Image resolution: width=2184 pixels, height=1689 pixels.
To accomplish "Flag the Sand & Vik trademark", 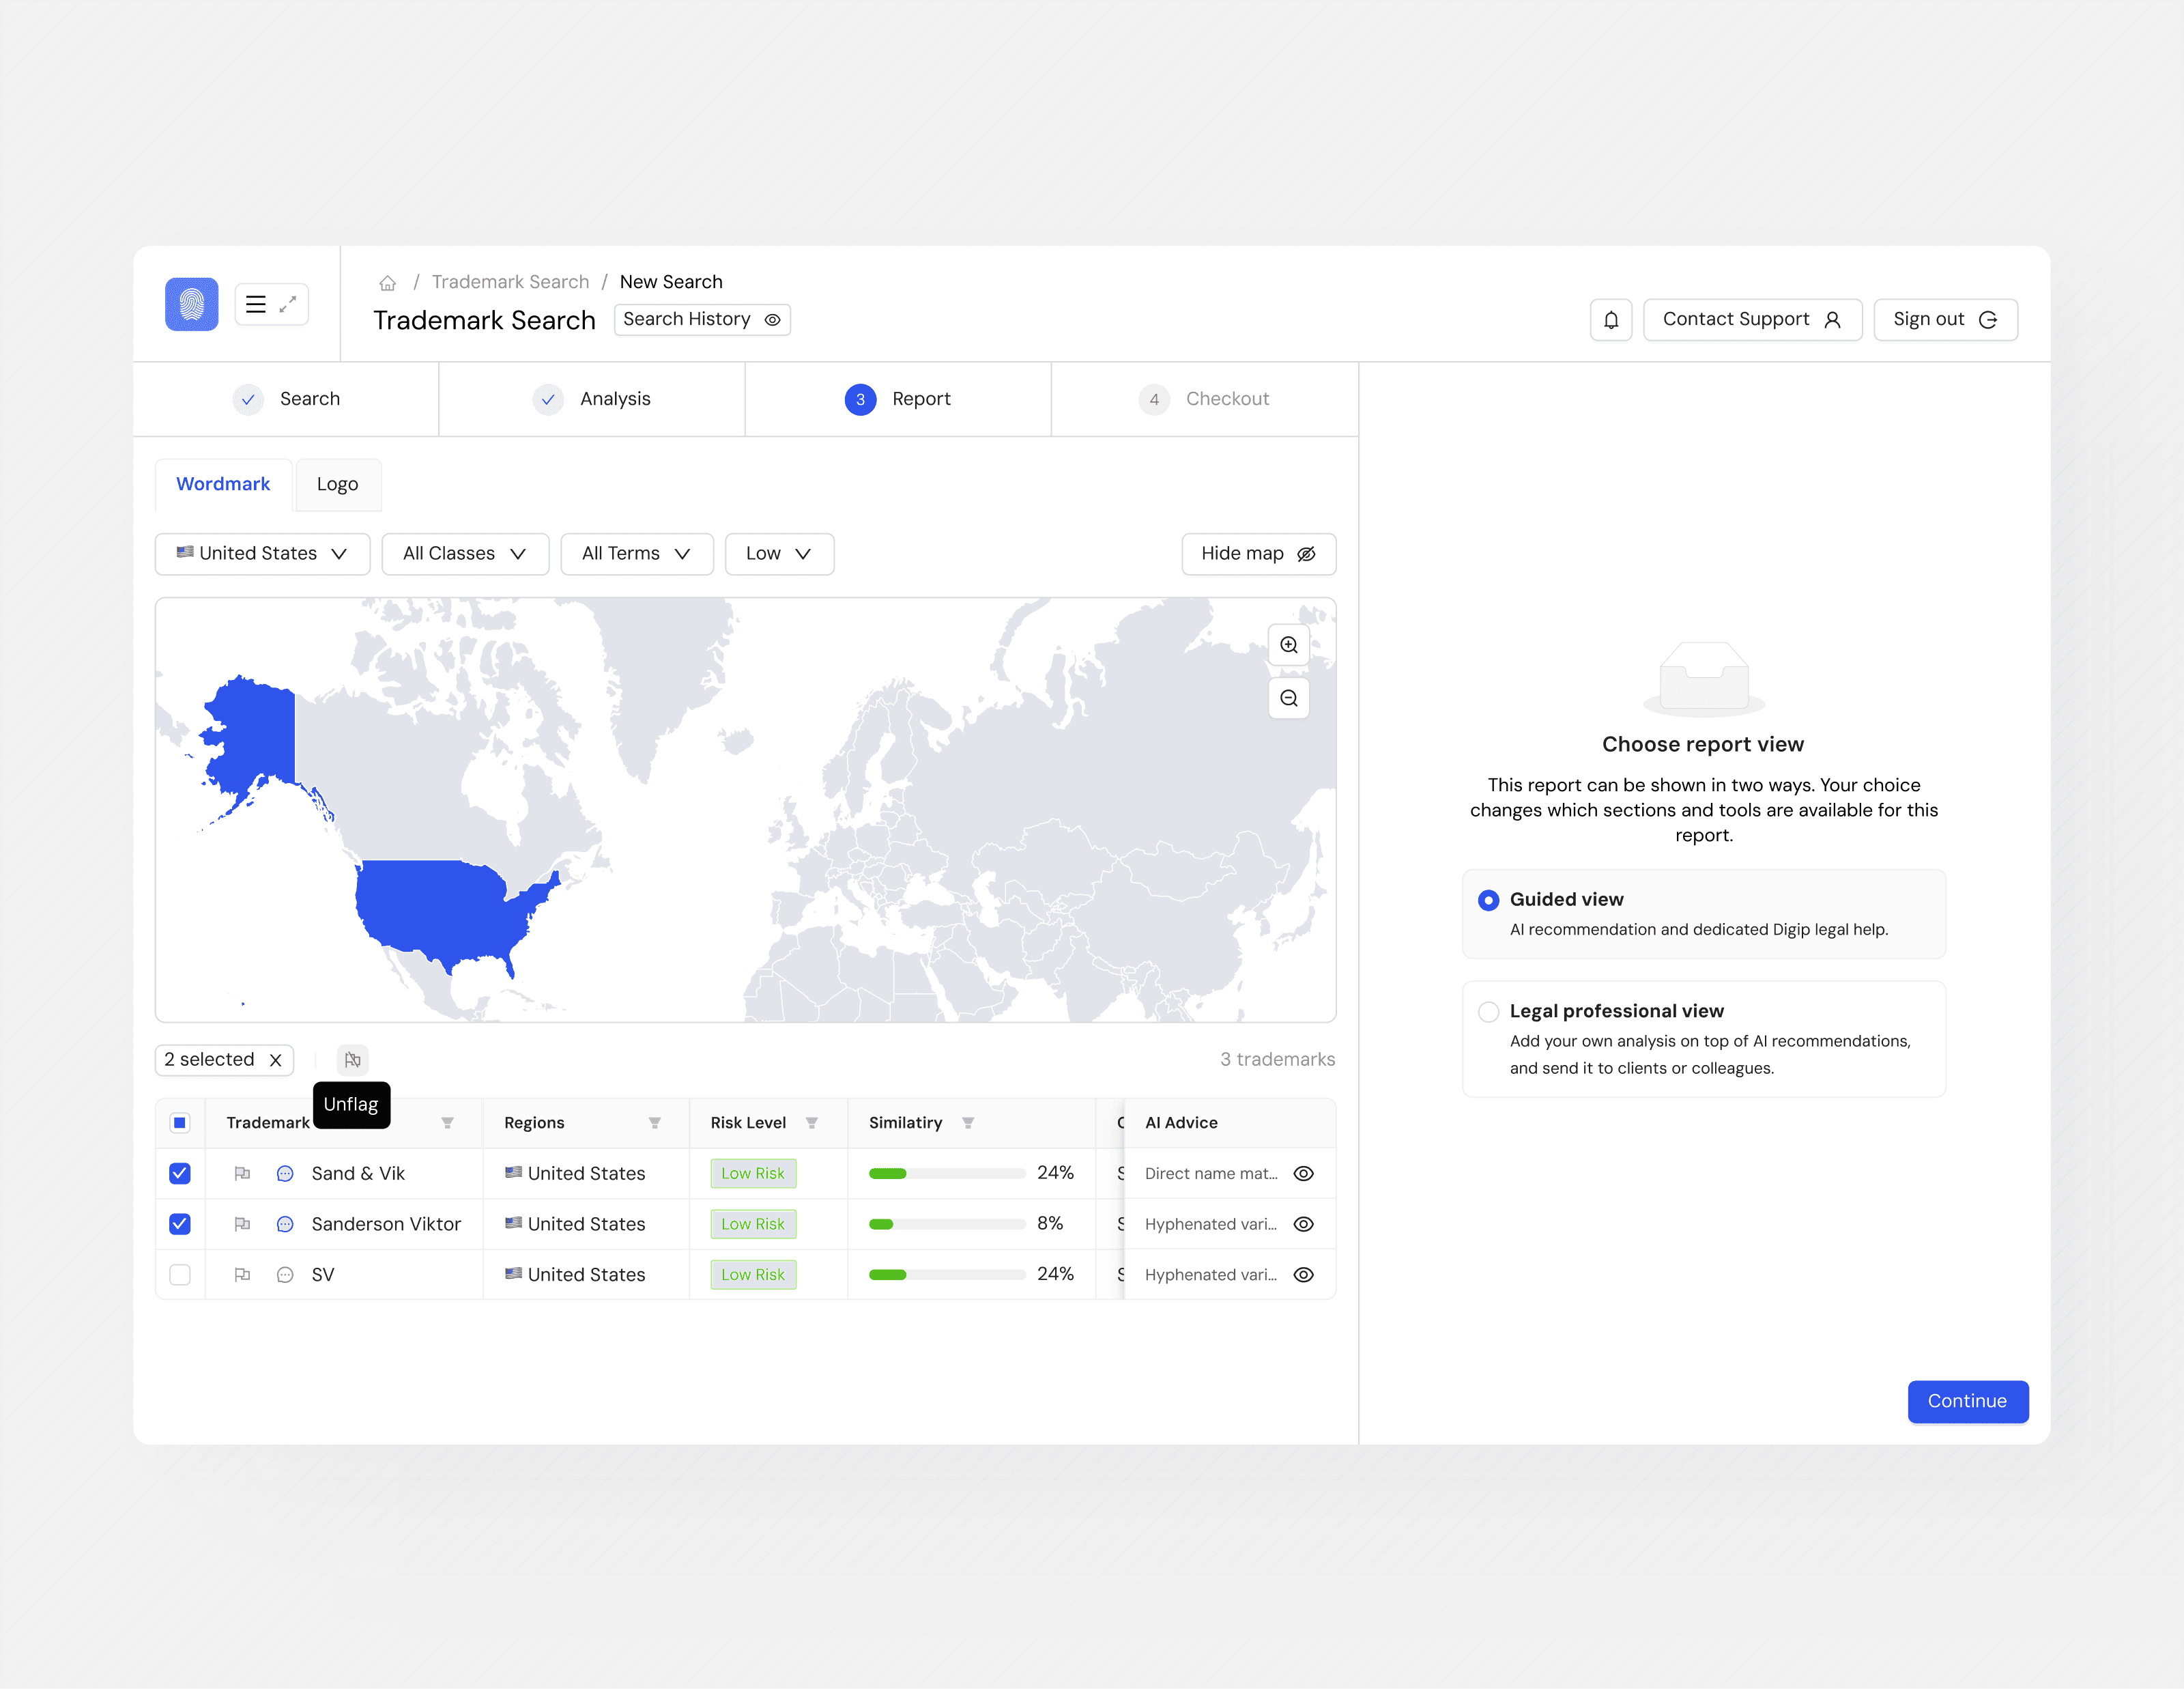I will tap(242, 1173).
